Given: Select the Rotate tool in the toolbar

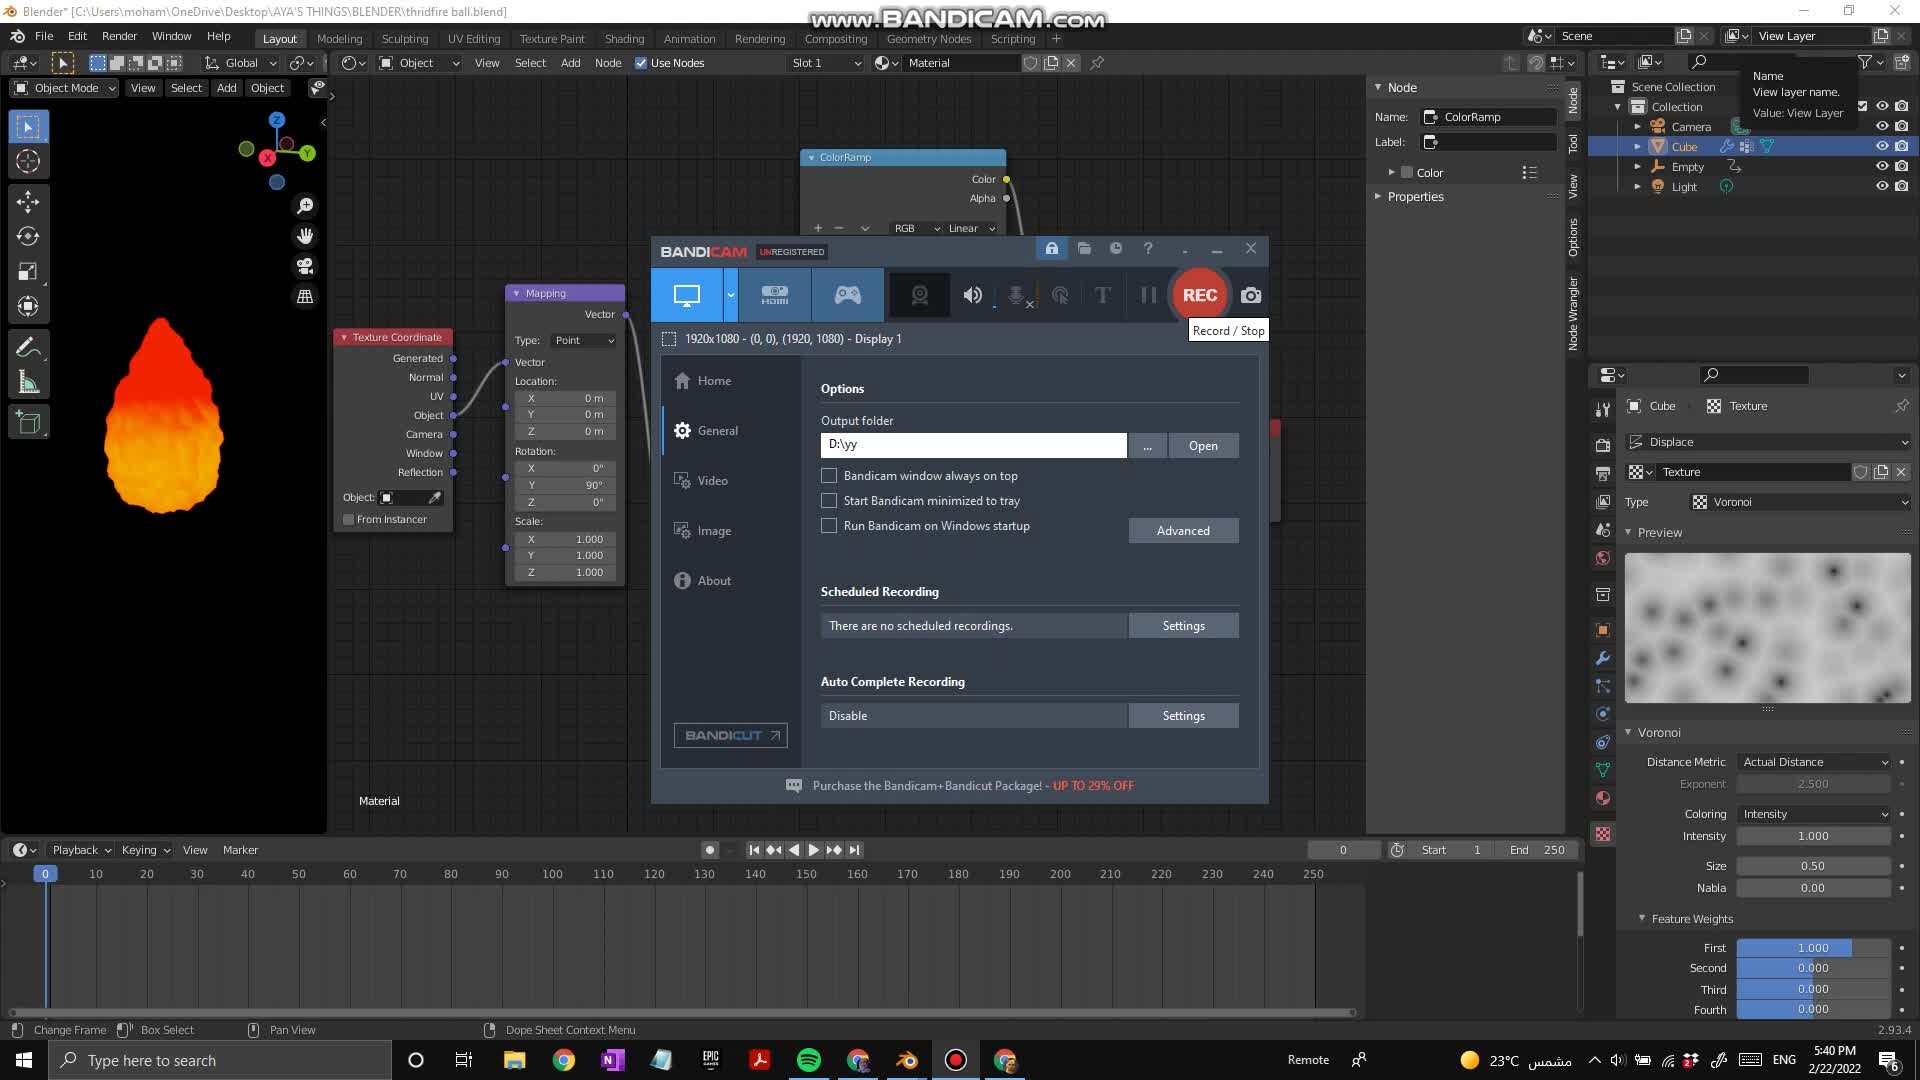Looking at the screenshot, I should [x=27, y=236].
